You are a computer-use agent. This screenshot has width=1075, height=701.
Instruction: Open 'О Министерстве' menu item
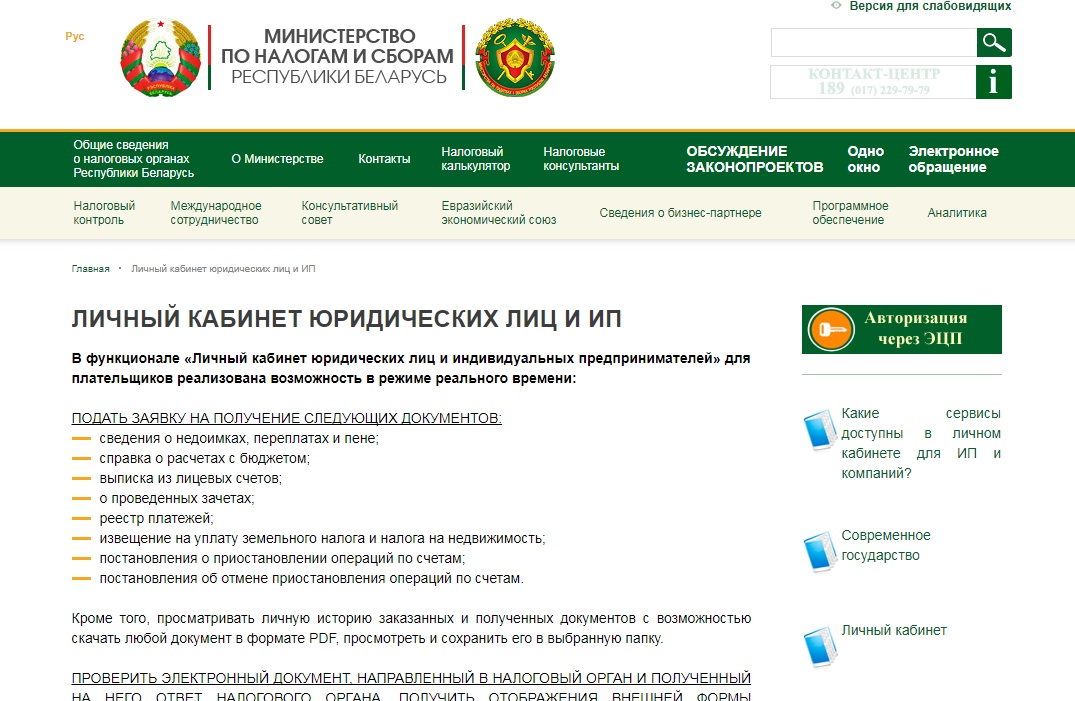click(277, 159)
